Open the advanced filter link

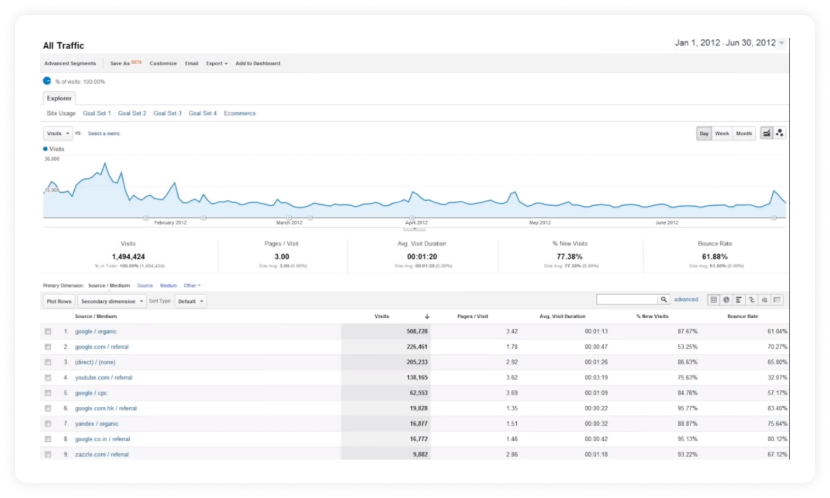686,300
